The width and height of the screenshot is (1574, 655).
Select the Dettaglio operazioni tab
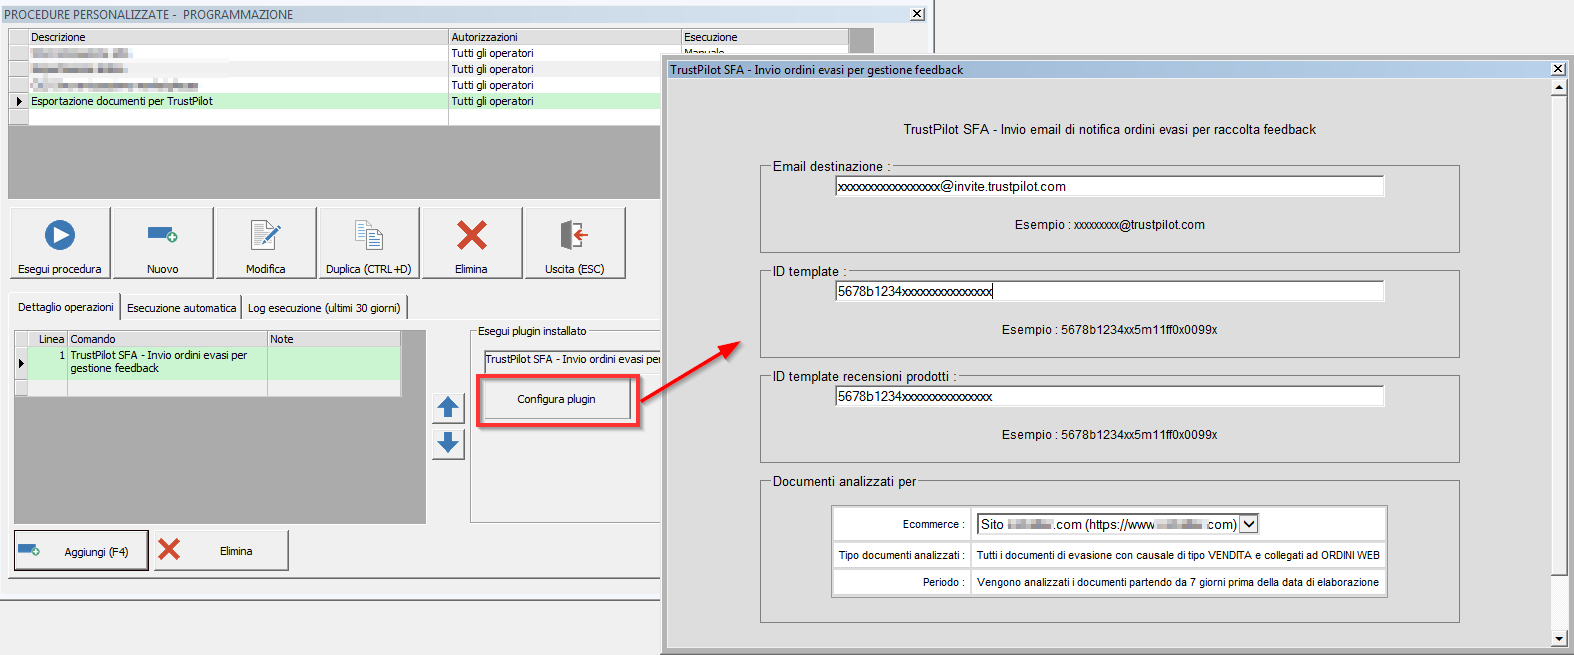[x=66, y=307]
